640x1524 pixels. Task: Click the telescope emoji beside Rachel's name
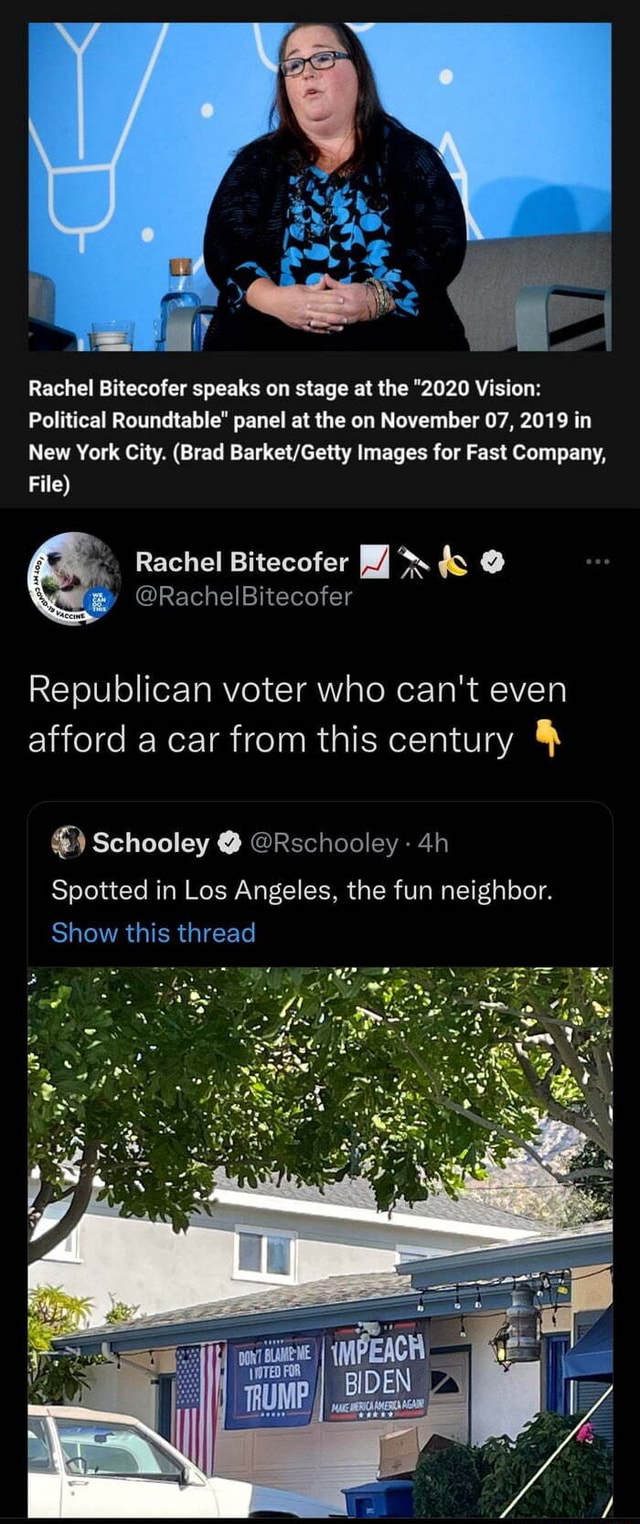point(410,561)
